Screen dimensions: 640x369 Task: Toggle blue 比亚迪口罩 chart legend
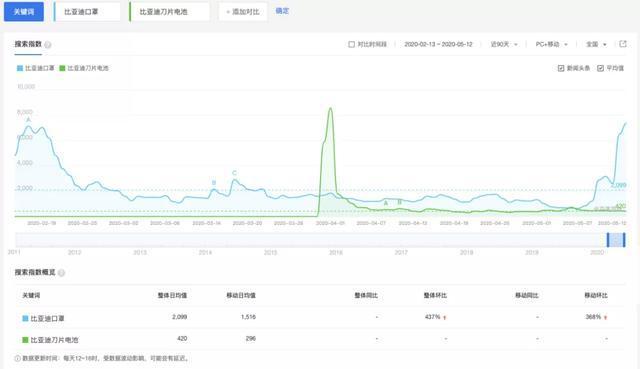coord(36,68)
